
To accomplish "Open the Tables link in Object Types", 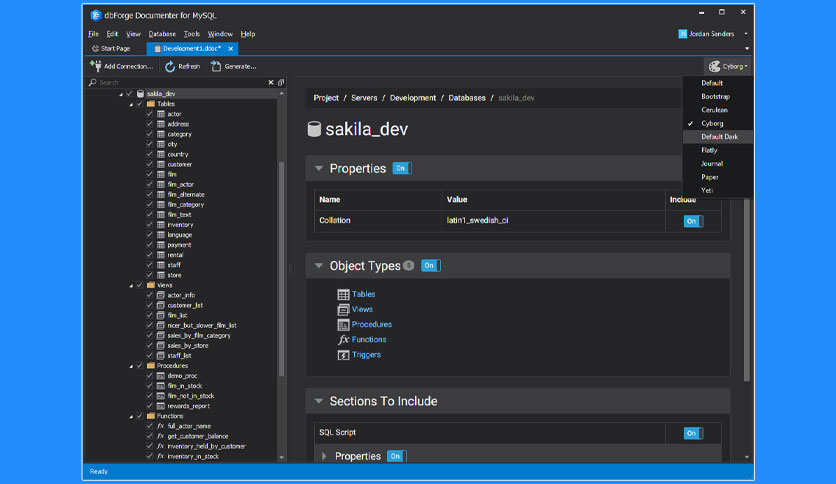I will coord(363,294).
